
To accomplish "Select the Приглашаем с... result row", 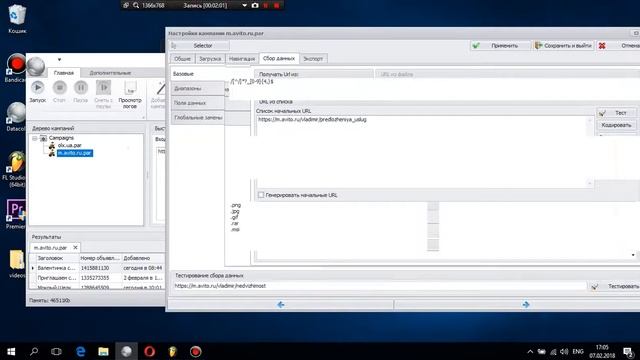I will pyautogui.click(x=97, y=278).
